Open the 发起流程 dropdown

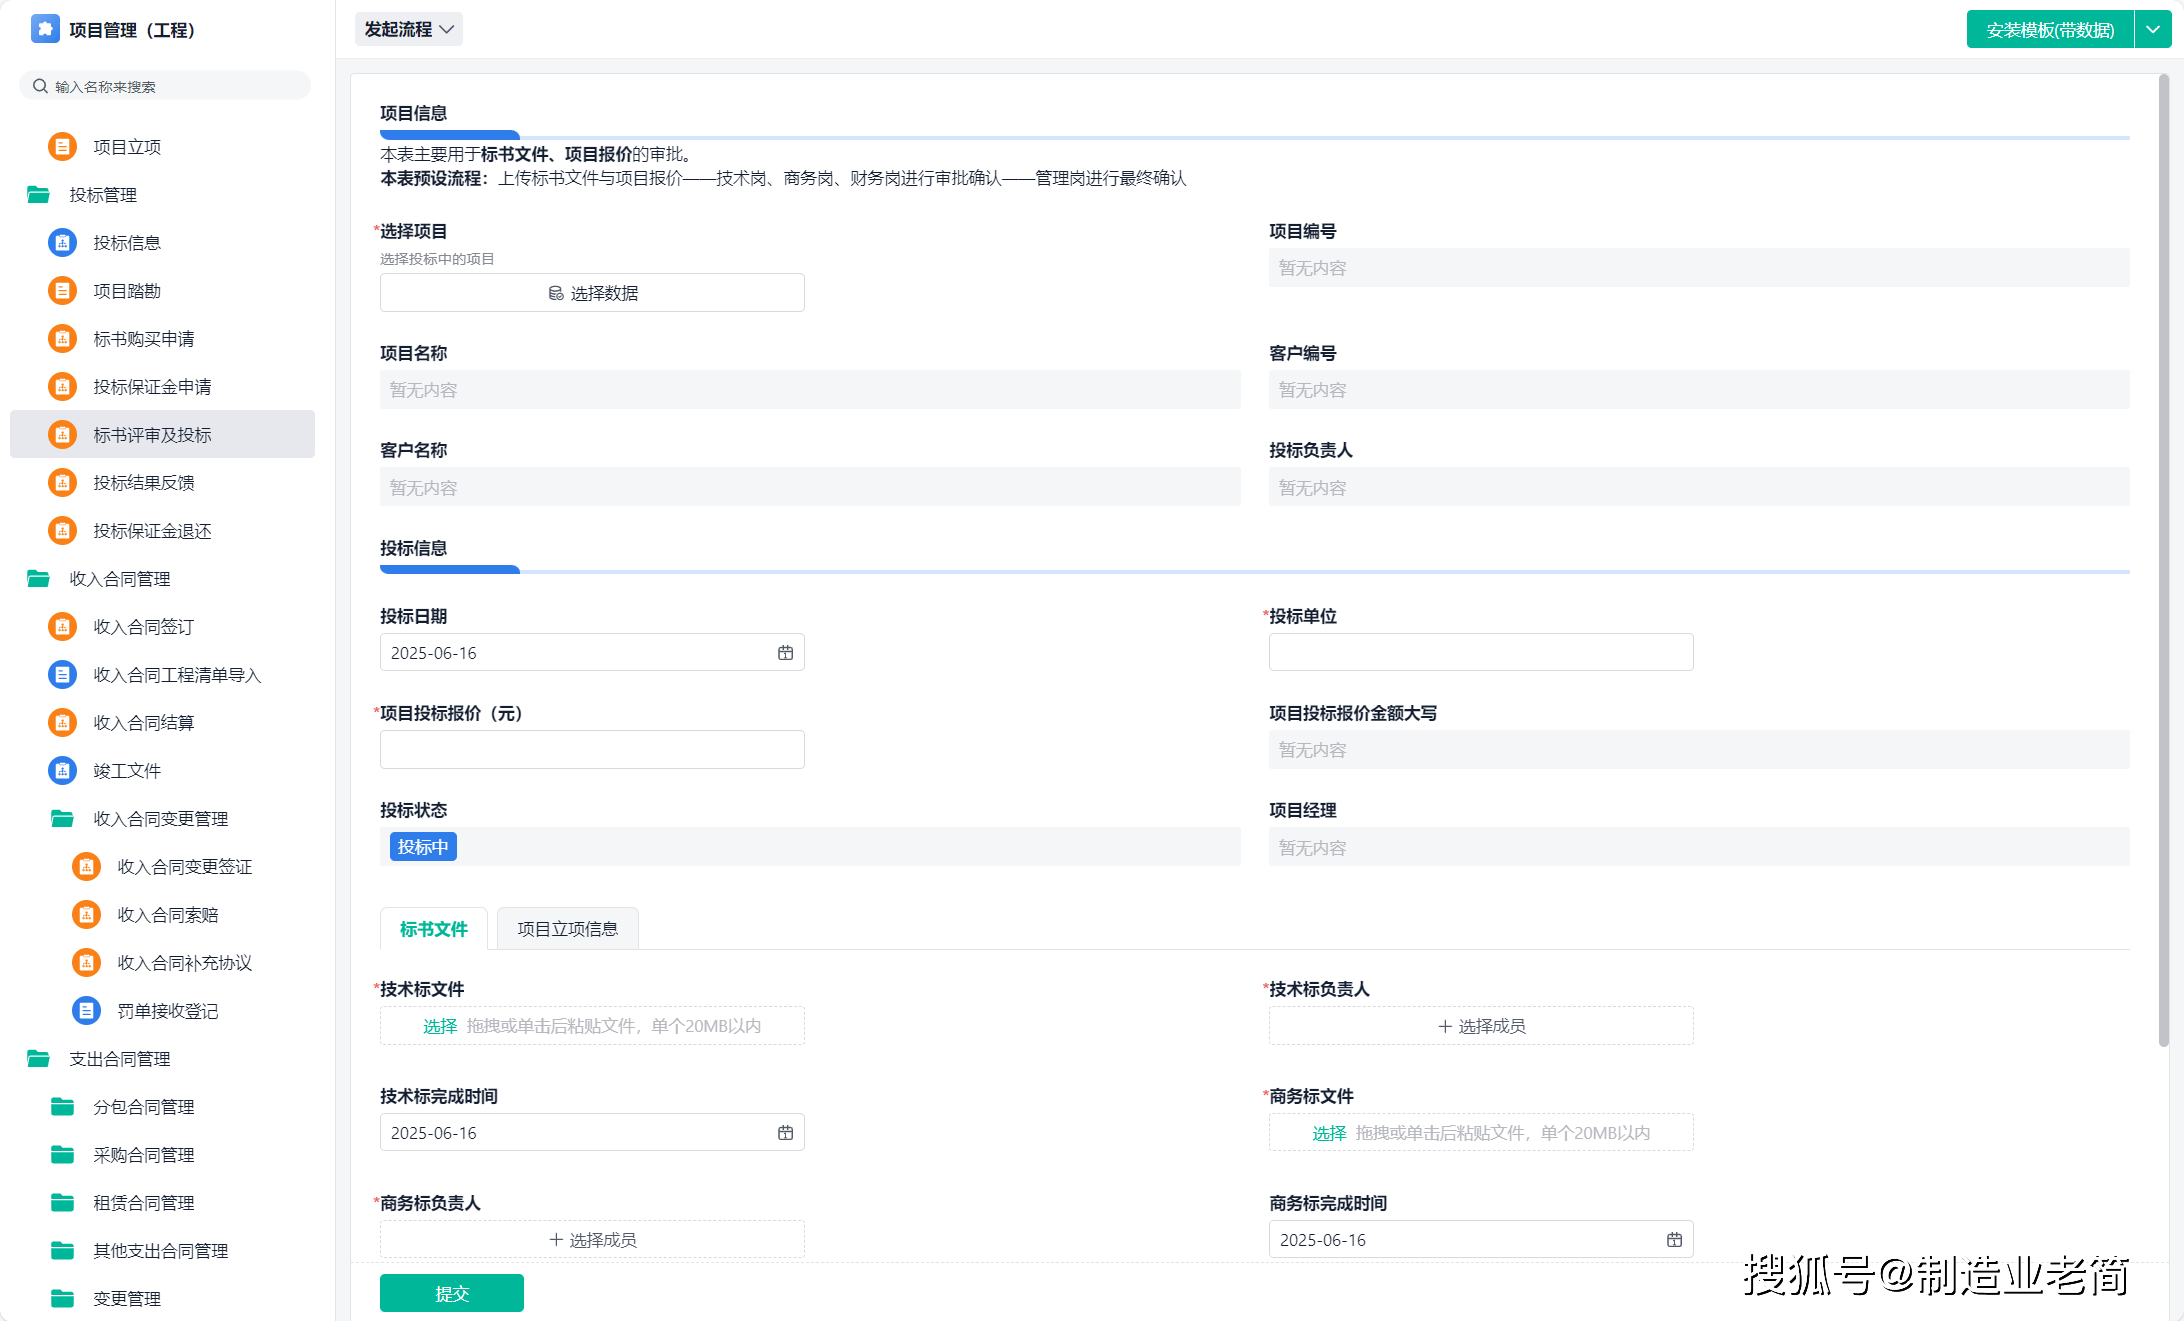tap(408, 29)
